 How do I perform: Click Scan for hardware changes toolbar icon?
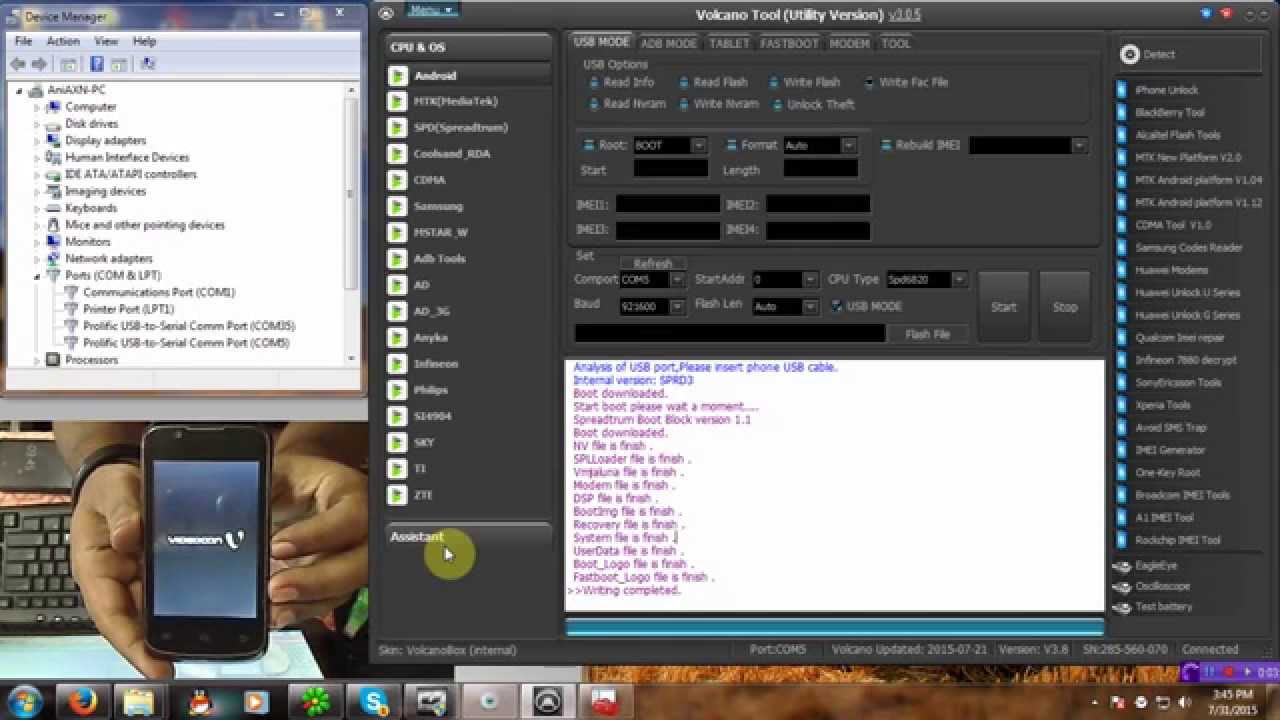click(x=148, y=64)
